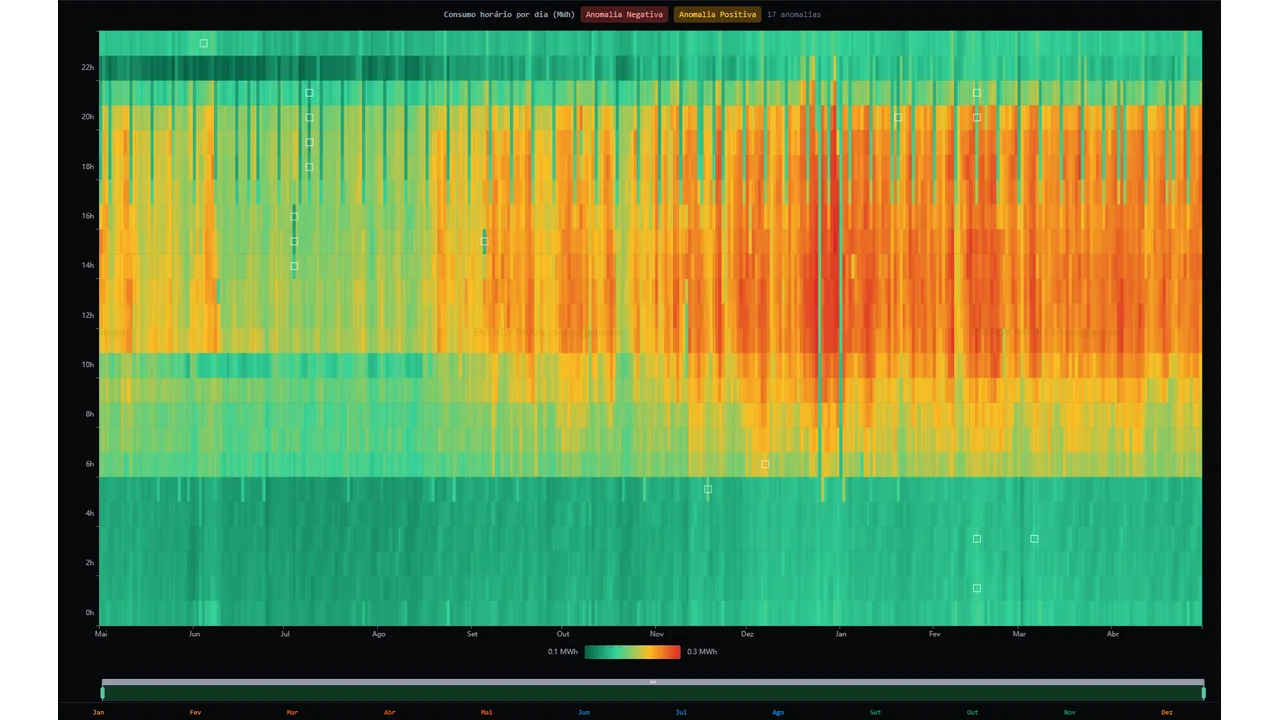Screen dimensions: 1280x720
Task: Select the March anomaly marker at 3h
Action: click(x=1034, y=539)
